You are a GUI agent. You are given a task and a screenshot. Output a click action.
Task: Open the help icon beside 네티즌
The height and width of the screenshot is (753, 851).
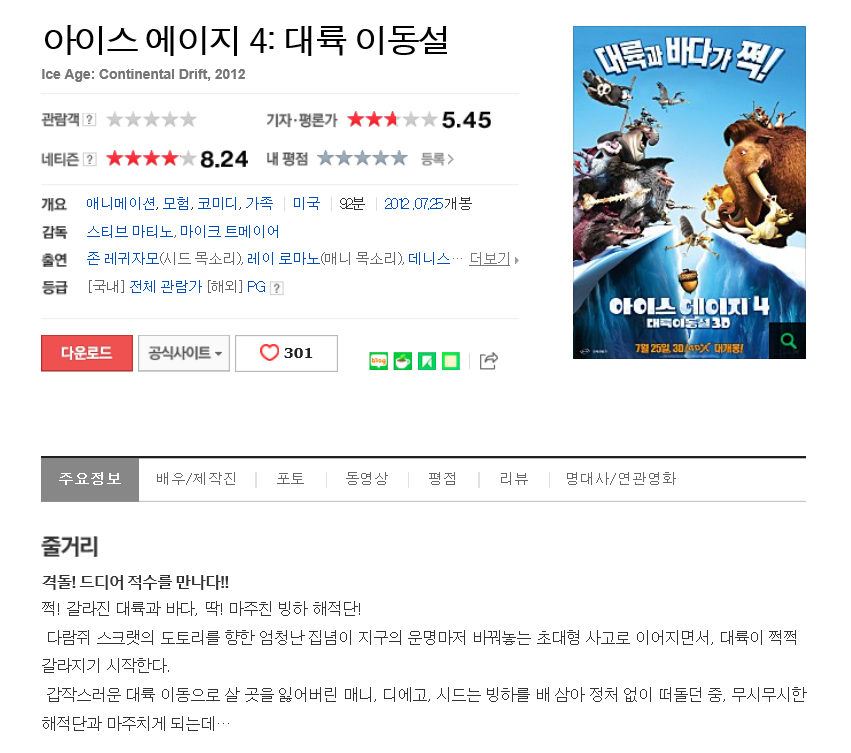tap(90, 159)
